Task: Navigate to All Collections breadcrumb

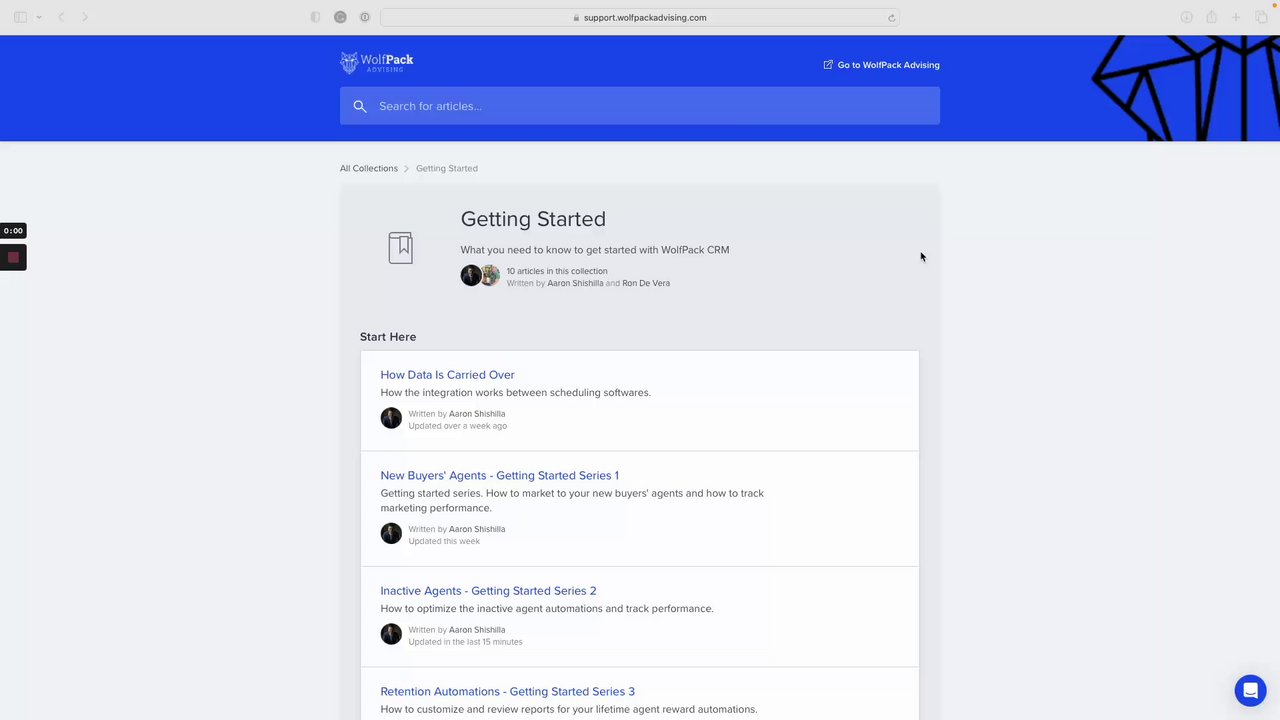Action: pyautogui.click(x=369, y=168)
